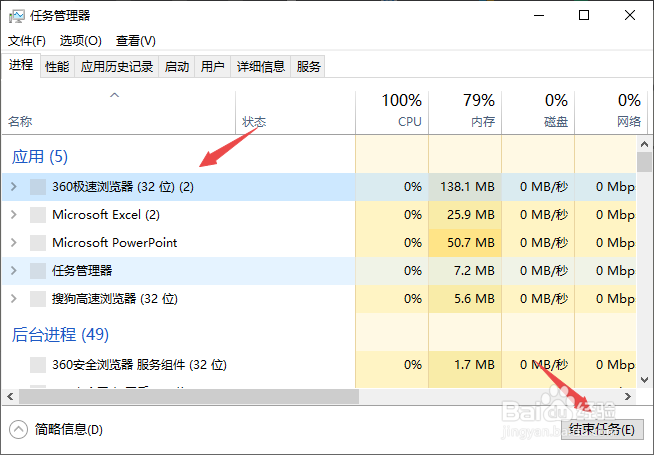Click the 138.1 MB memory value

tap(467, 187)
